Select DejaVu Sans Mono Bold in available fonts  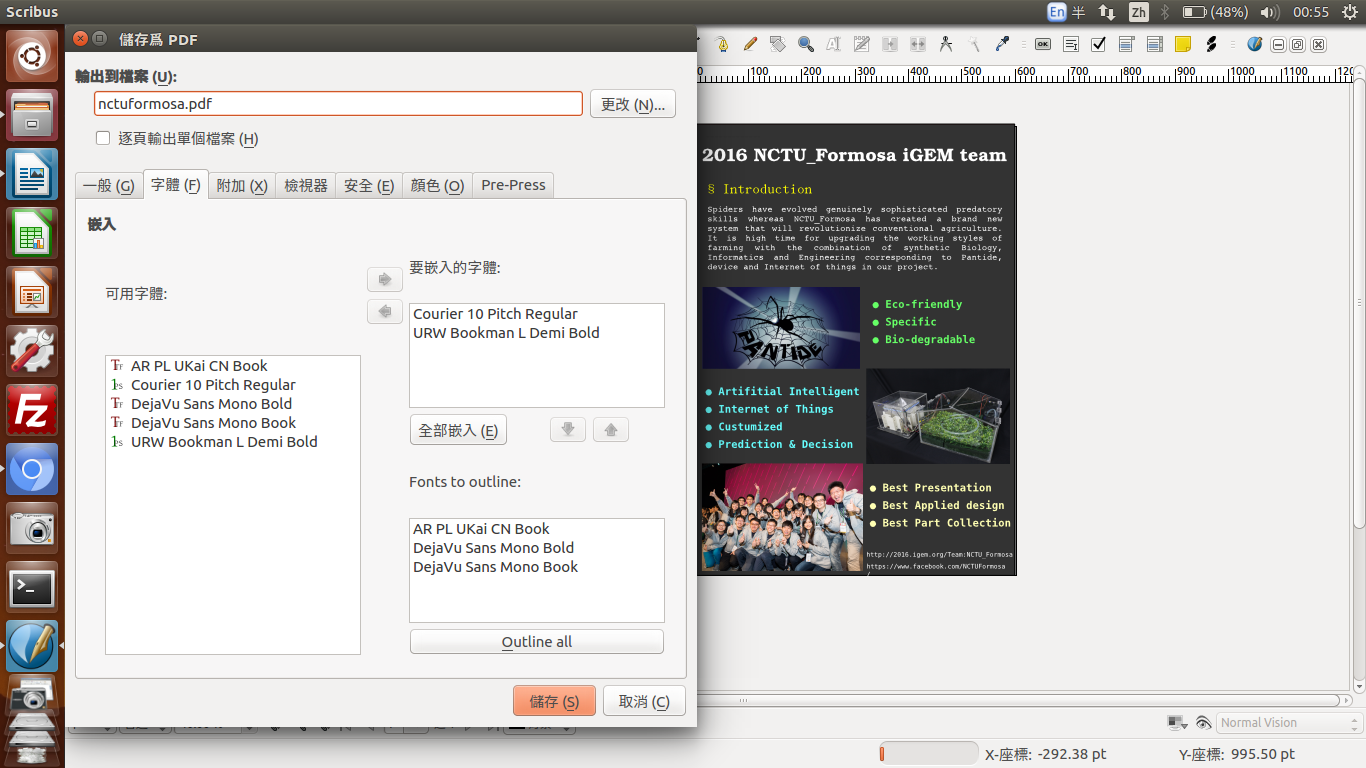(x=211, y=404)
